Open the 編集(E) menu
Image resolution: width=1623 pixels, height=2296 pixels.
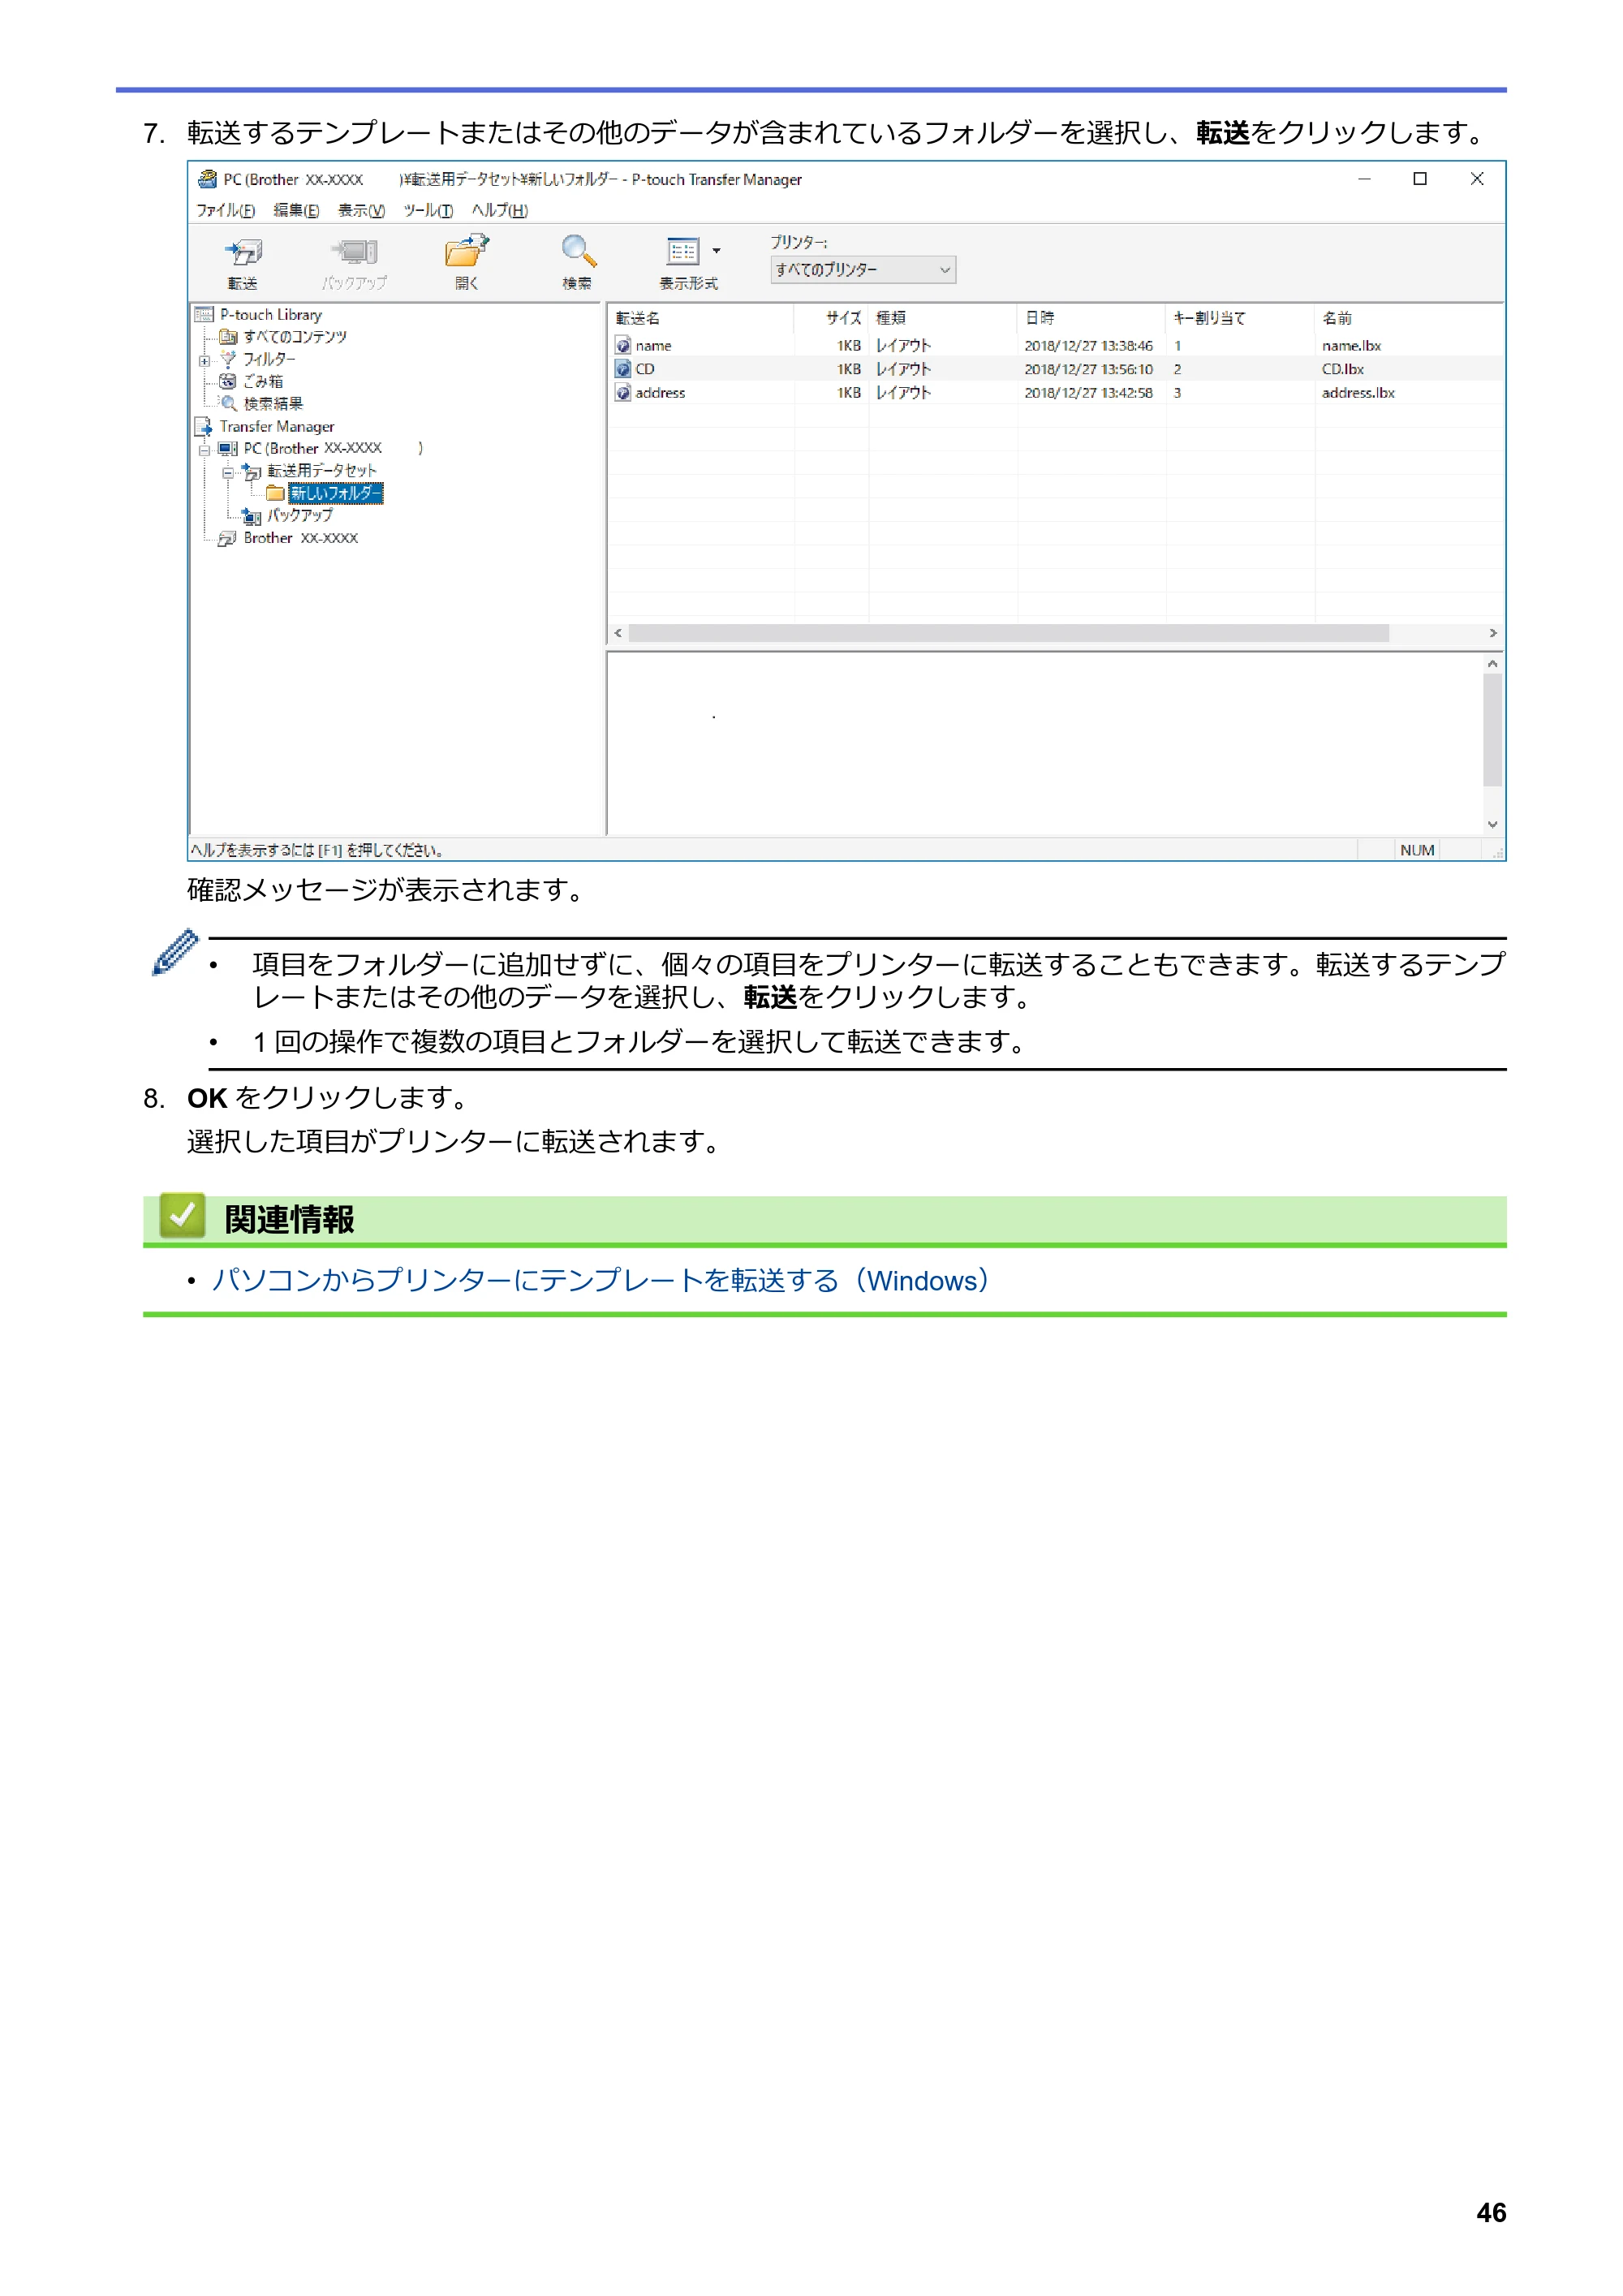(x=296, y=210)
